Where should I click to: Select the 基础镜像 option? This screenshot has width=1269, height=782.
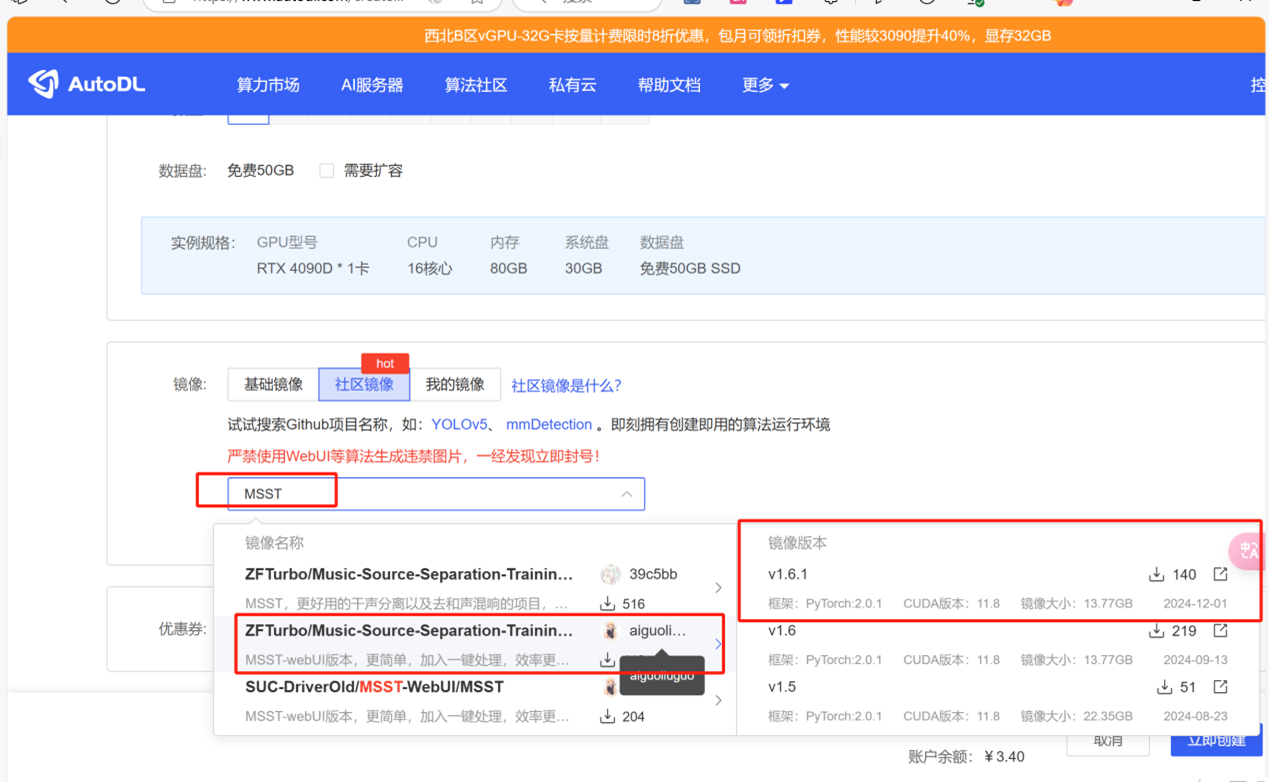[x=273, y=385]
